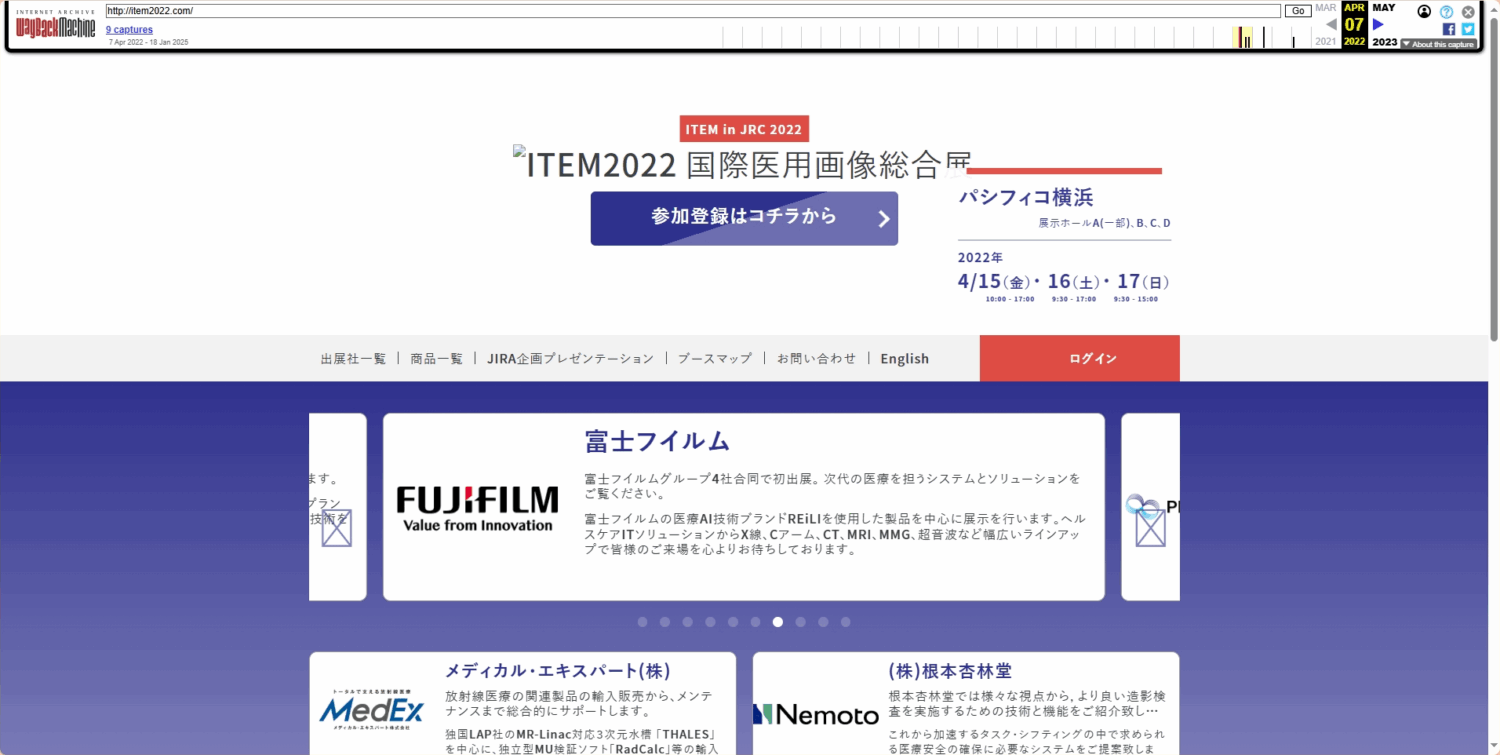Click the 参加登録はコチラから registration button
The width and height of the screenshot is (1500, 755).
(744, 218)
